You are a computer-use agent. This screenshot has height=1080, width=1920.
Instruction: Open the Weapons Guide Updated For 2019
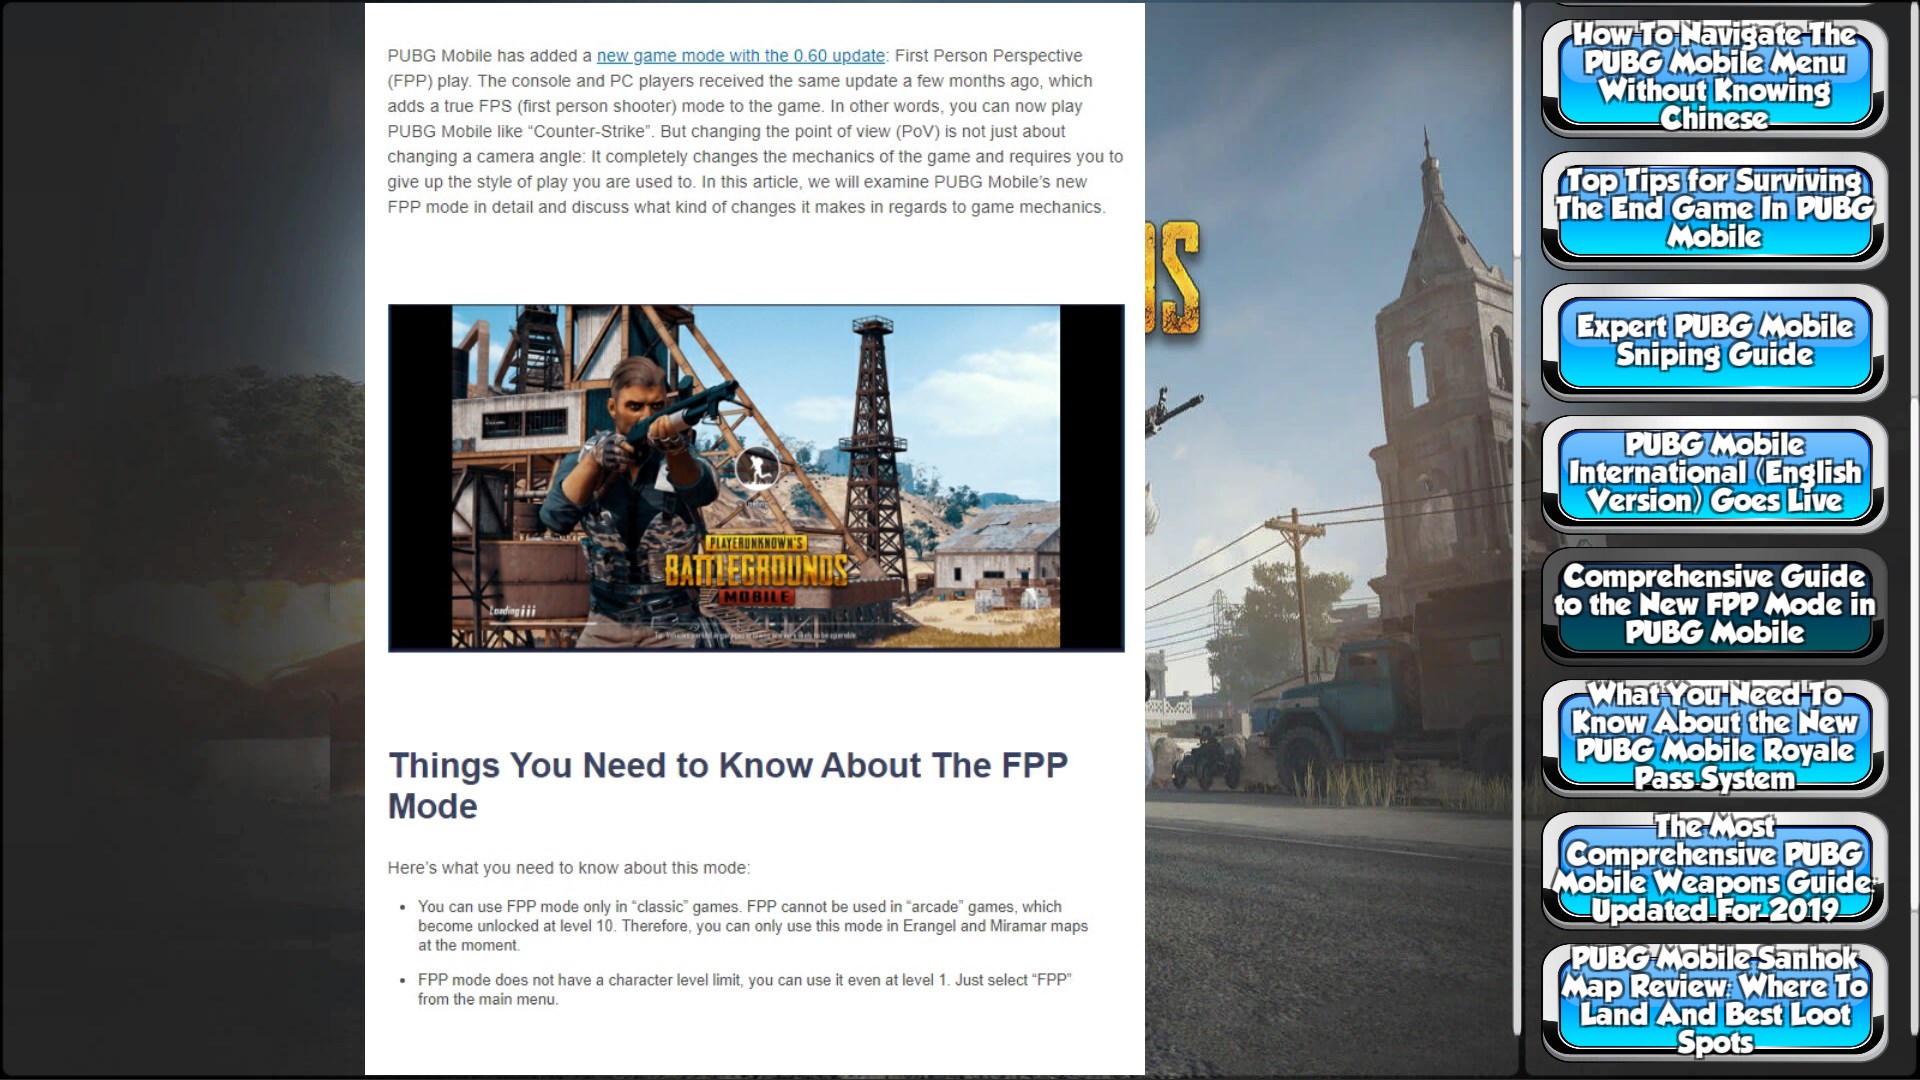click(1714, 869)
